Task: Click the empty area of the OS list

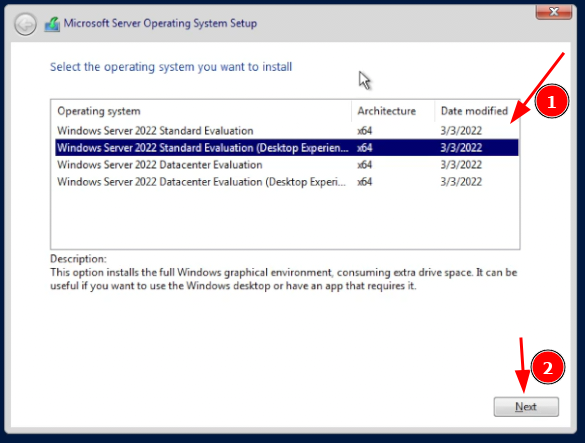Action: pyautogui.click(x=285, y=219)
